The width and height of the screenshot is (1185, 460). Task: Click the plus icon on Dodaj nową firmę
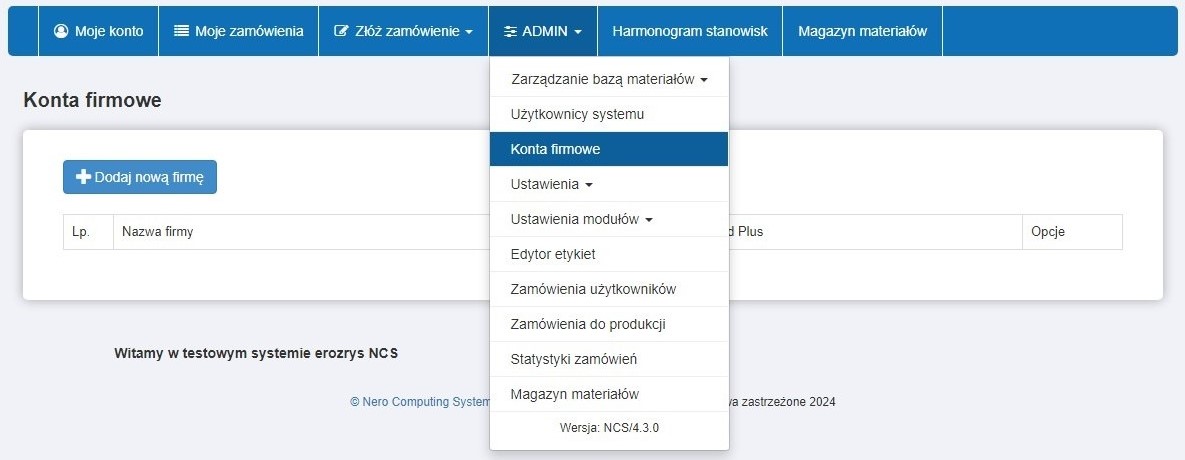[x=84, y=177]
